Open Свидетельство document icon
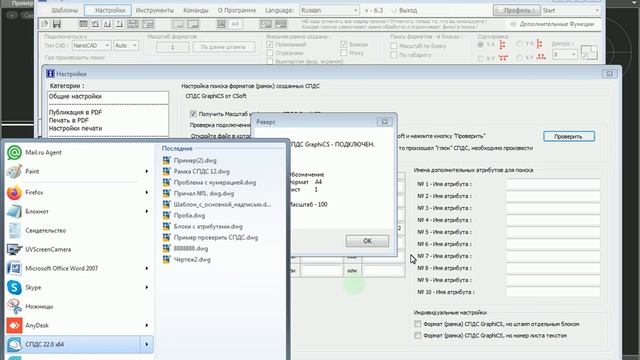This screenshot has width=640, height=360. [x=14, y=230]
